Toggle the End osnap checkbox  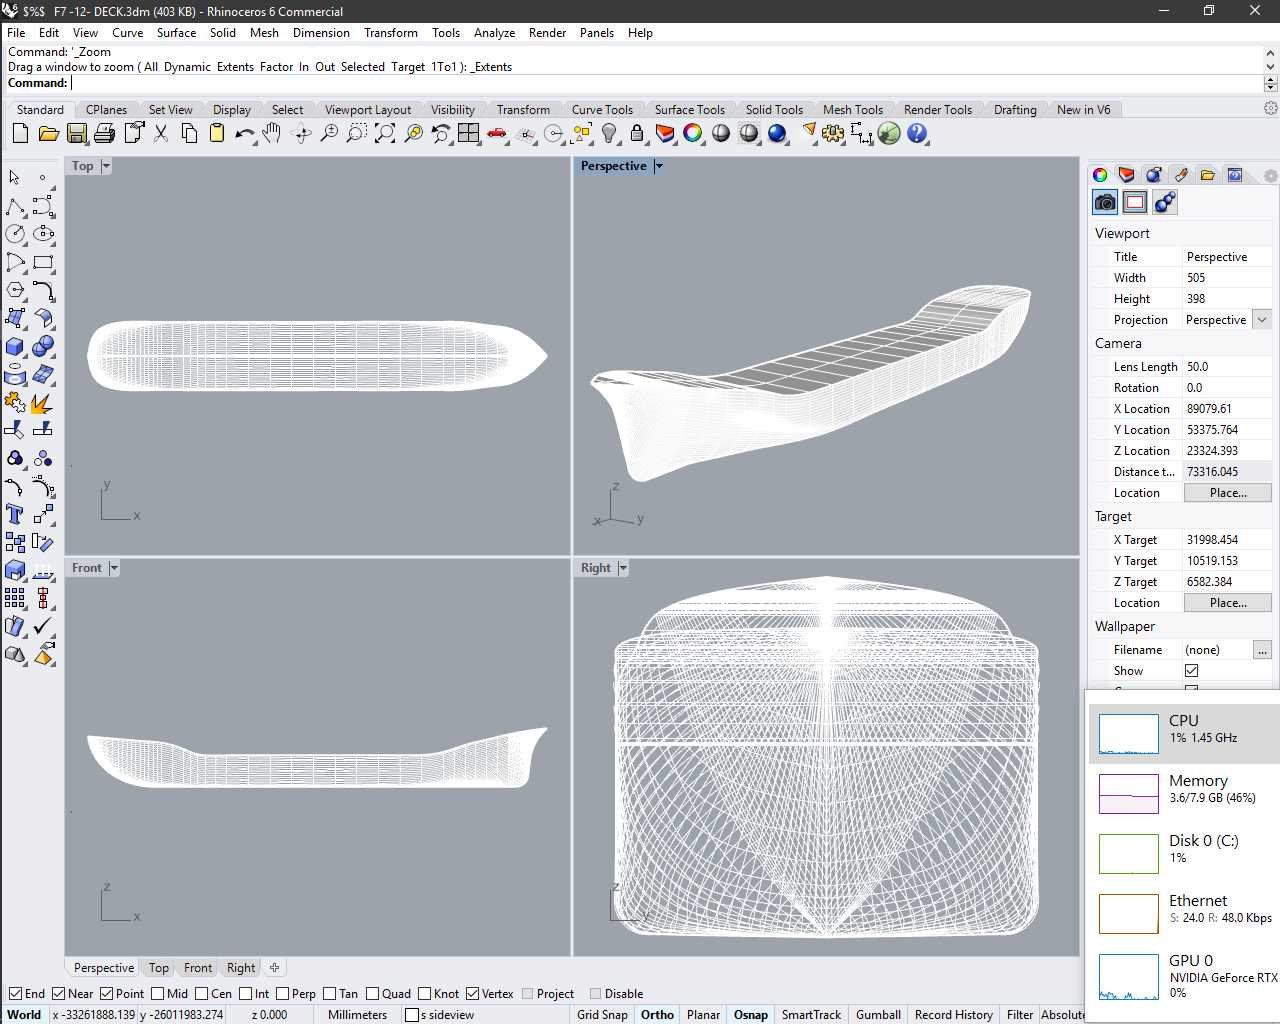(15, 993)
